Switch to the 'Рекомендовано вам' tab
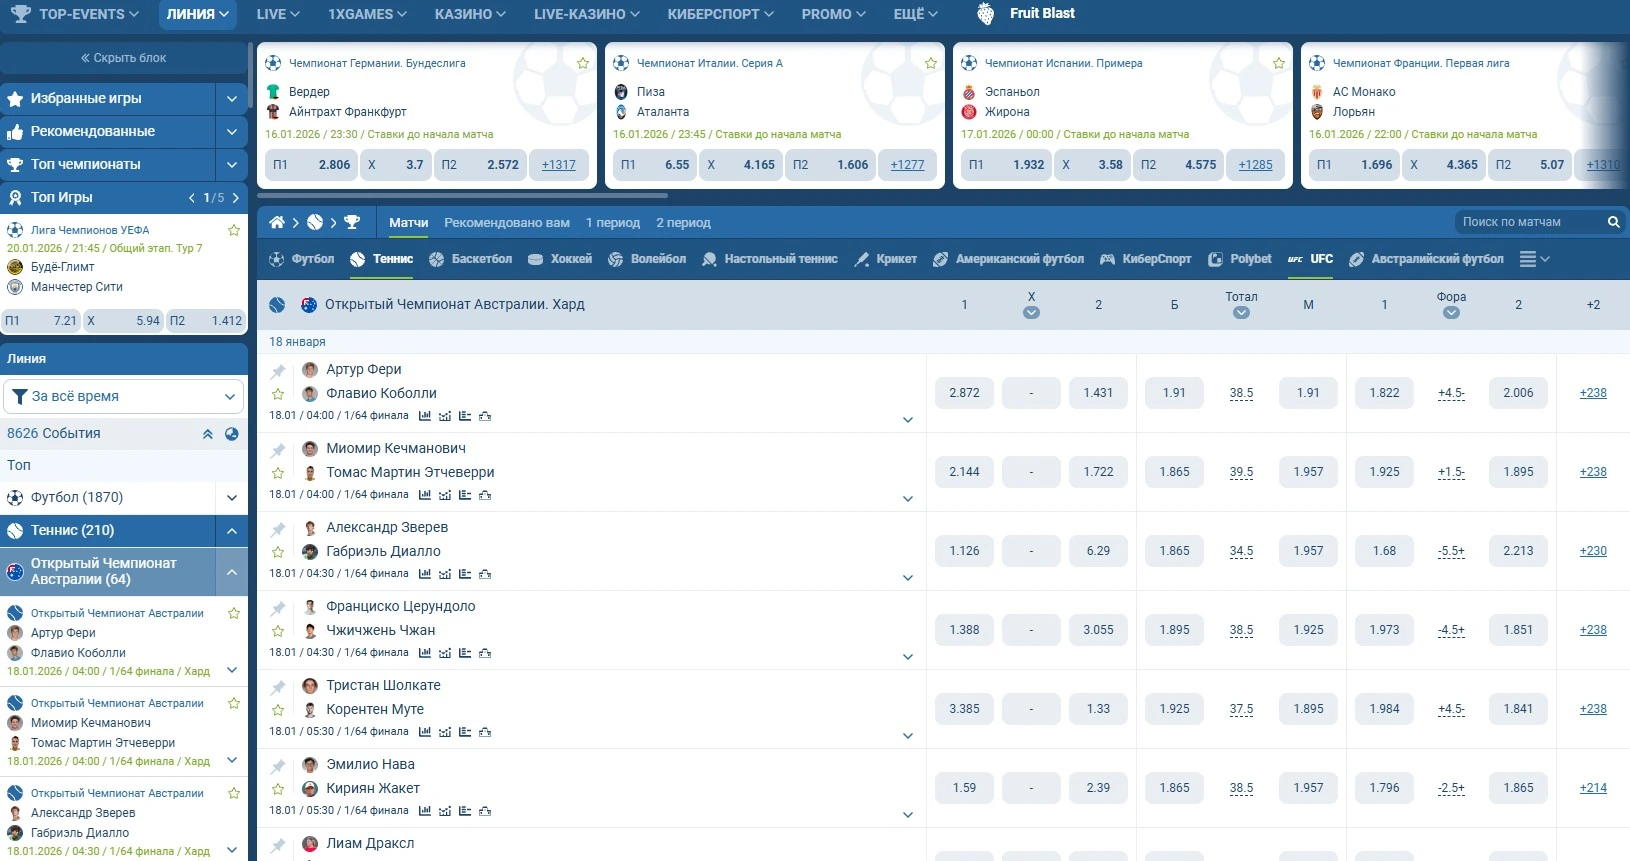This screenshot has height=861, width=1630. click(x=507, y=223)
